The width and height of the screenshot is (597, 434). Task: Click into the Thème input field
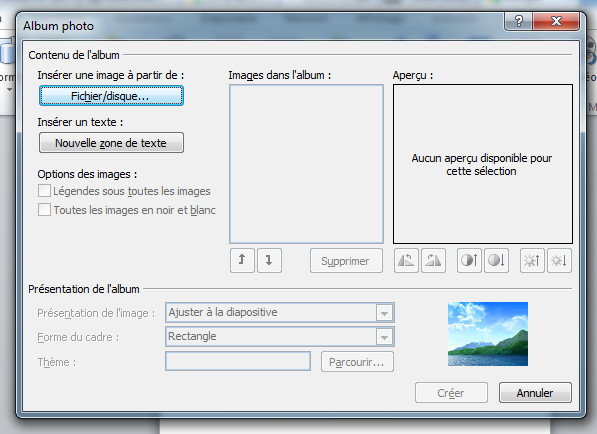tap(238, 361)
